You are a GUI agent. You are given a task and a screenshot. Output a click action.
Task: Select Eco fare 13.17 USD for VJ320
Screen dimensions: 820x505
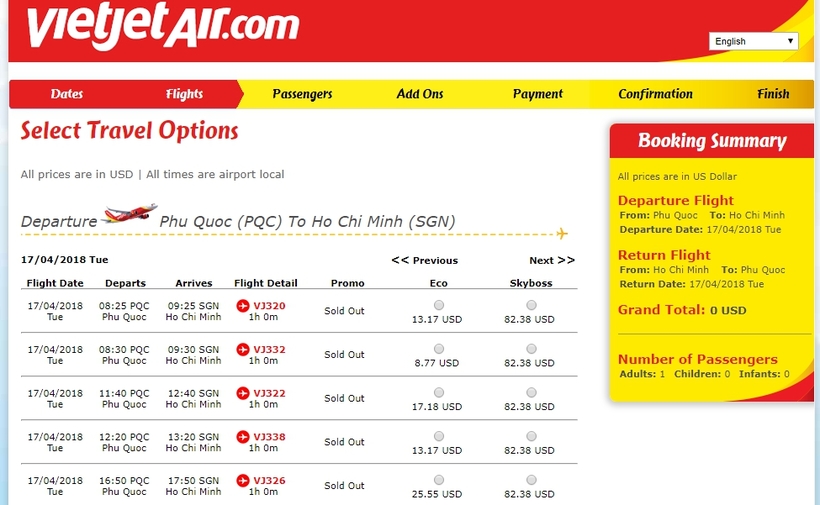(x=439, y=305)
